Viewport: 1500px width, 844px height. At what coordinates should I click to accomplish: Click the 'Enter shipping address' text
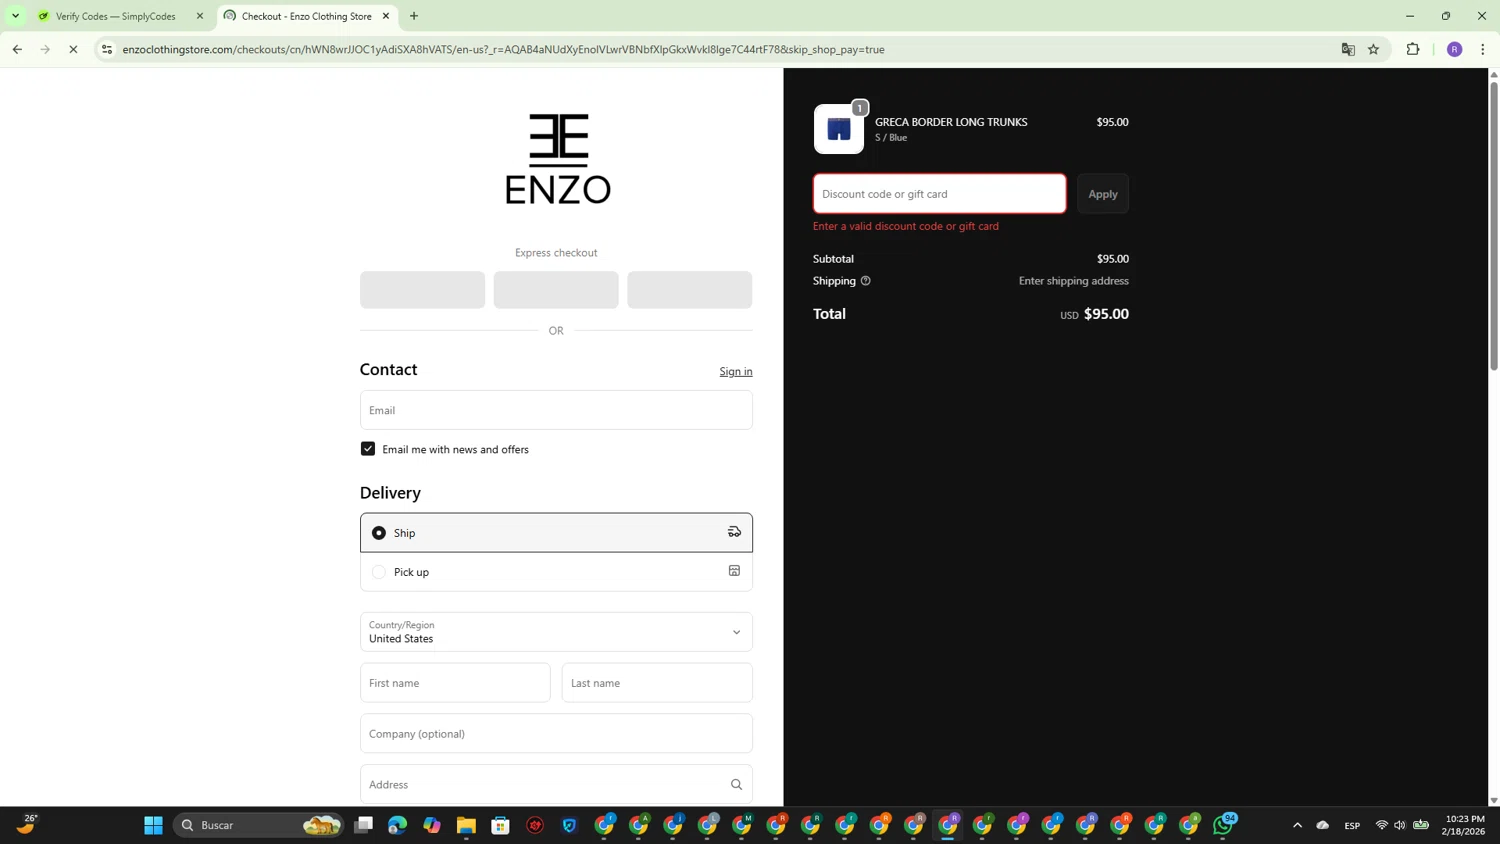1074,281
